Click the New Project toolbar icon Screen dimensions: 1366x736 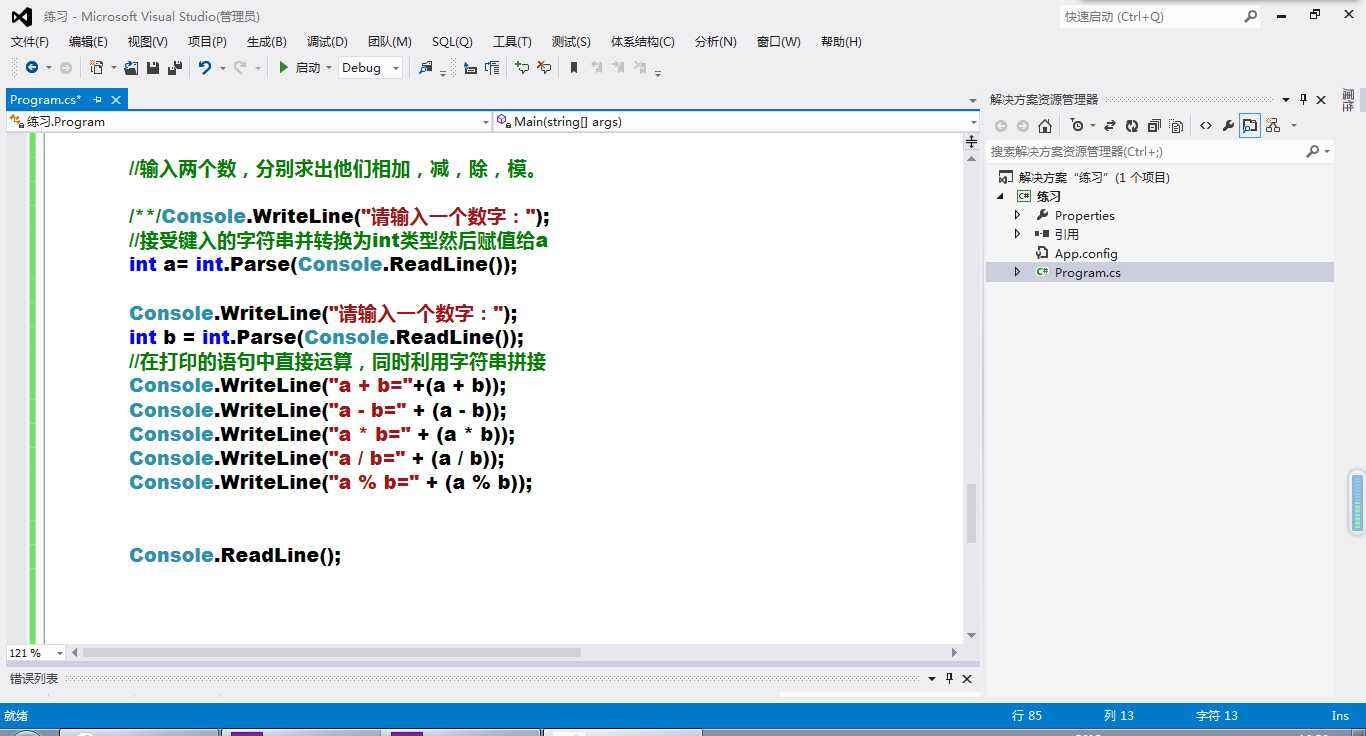point(96,67)
